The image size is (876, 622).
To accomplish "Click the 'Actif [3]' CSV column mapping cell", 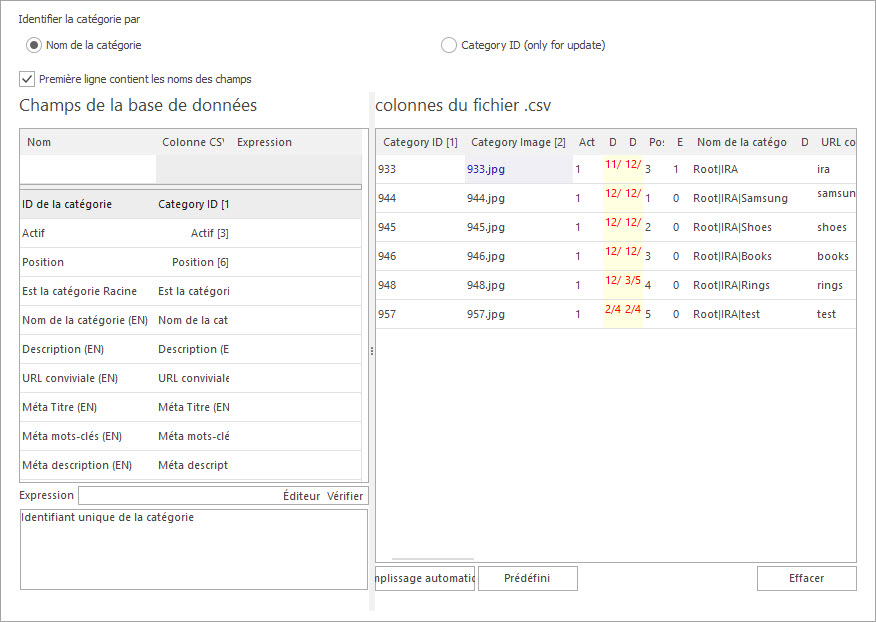I will [x=193, y=233].
